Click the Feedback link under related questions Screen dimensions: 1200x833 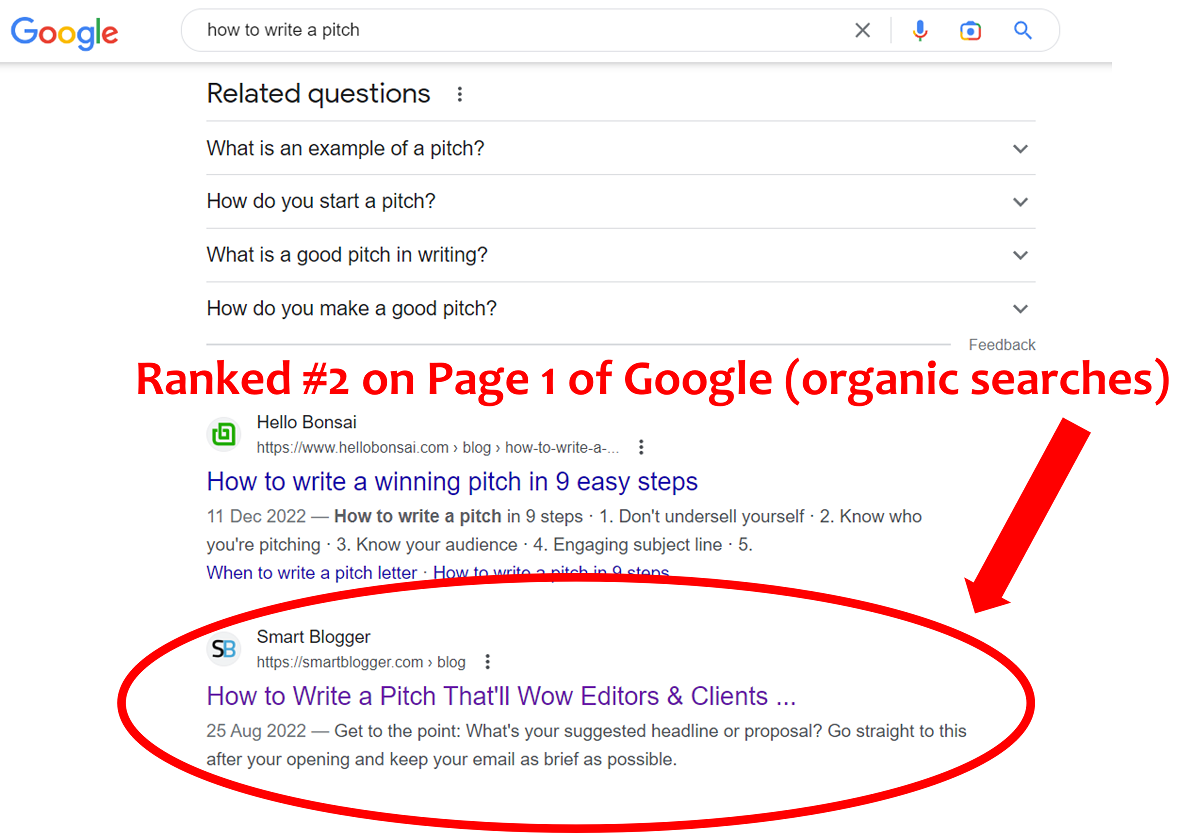pos(1002,345)
